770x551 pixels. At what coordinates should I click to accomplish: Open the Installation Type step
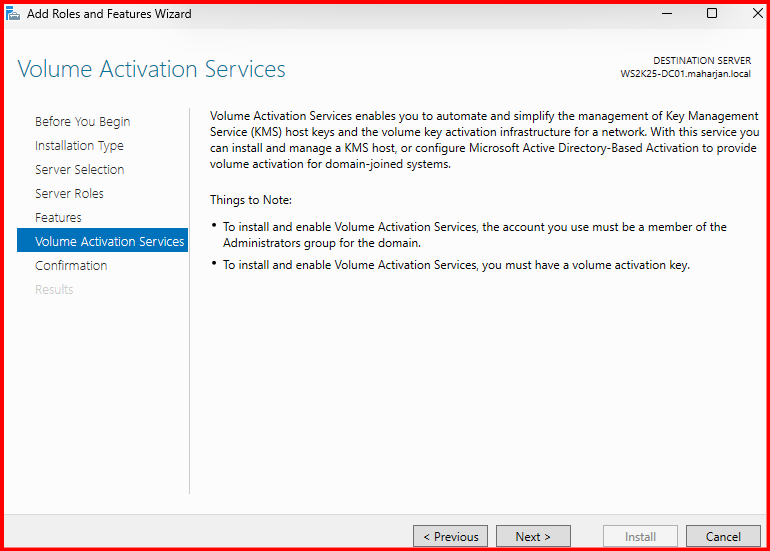point(79,146)
